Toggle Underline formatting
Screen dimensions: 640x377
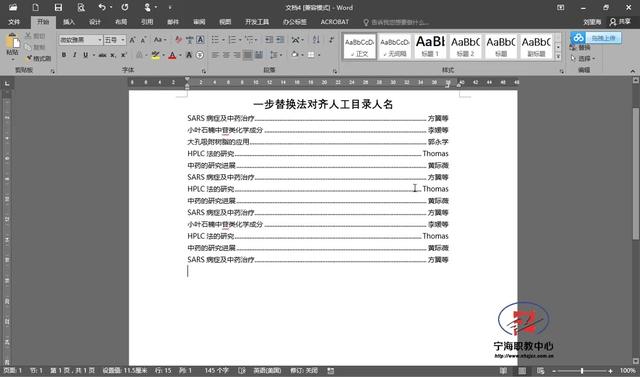coord(85,55)
